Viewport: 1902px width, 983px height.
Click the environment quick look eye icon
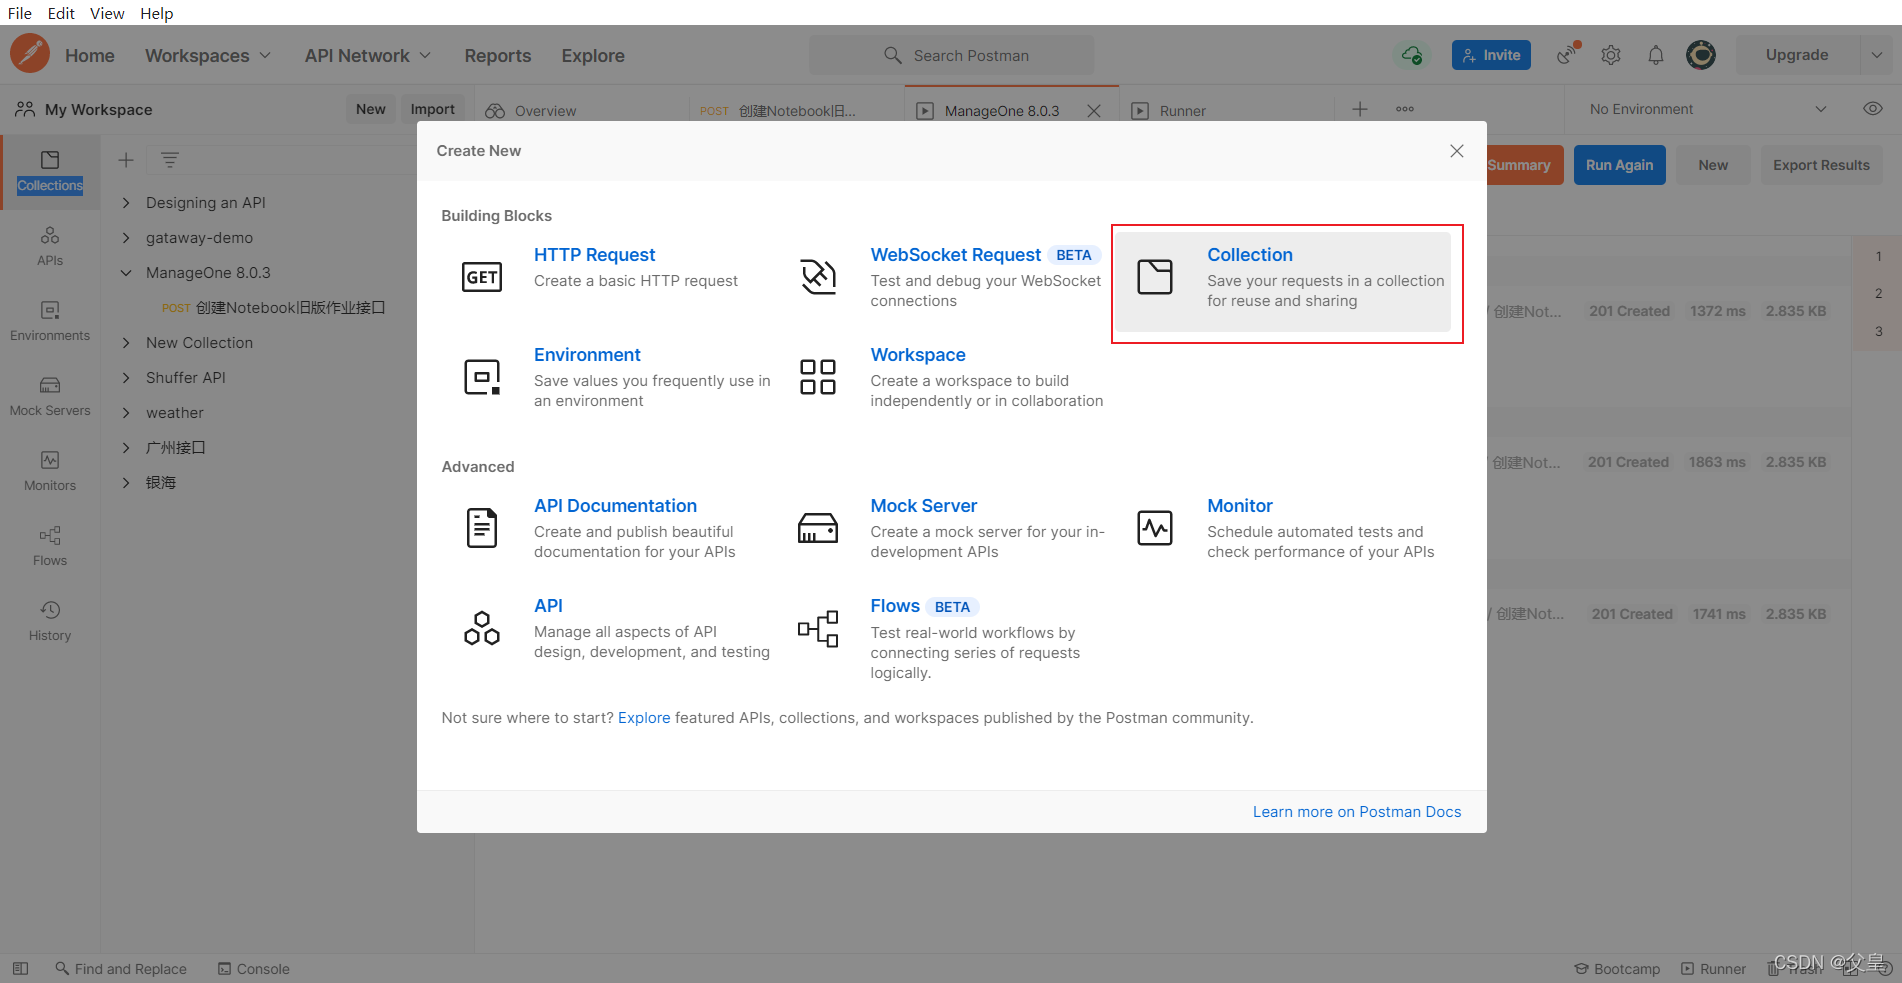click(1873, 109)
